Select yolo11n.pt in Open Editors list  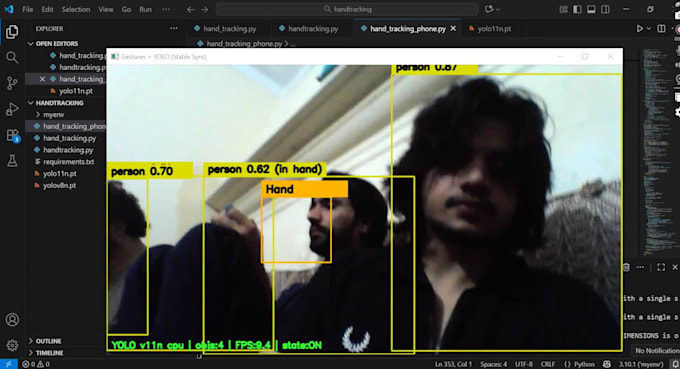[76, 91]
